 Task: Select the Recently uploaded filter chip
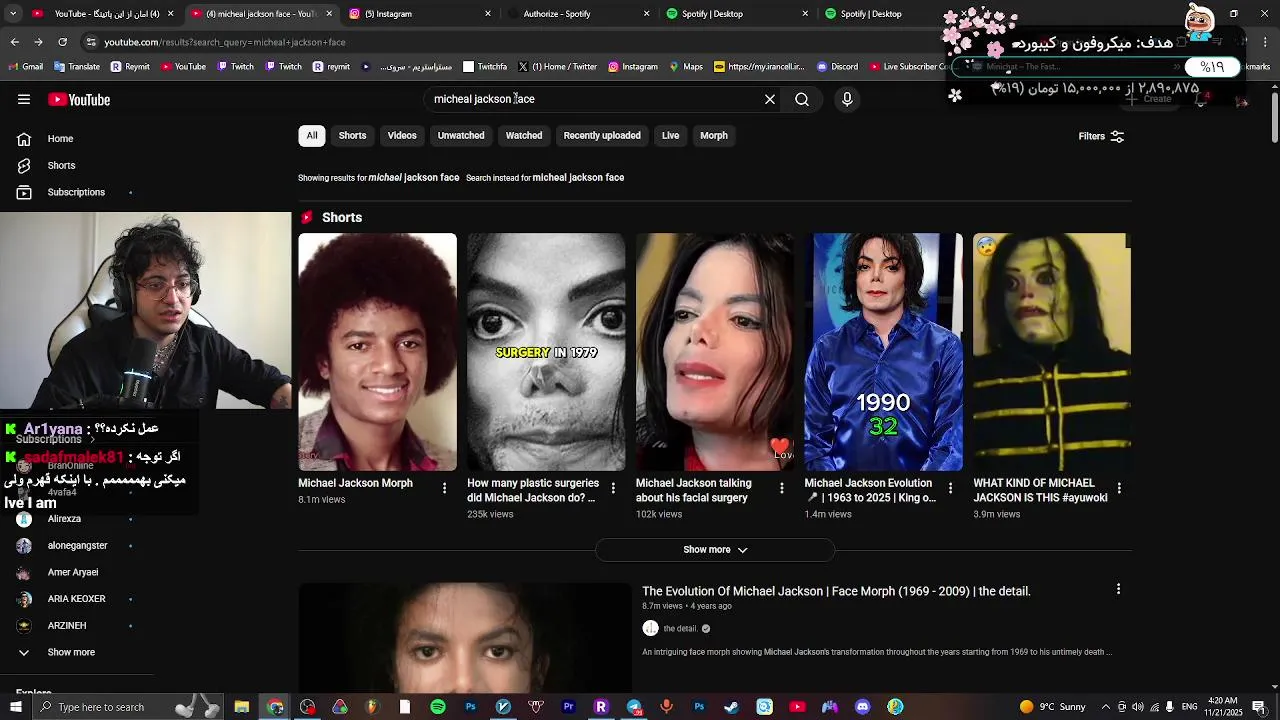[602, 136]
